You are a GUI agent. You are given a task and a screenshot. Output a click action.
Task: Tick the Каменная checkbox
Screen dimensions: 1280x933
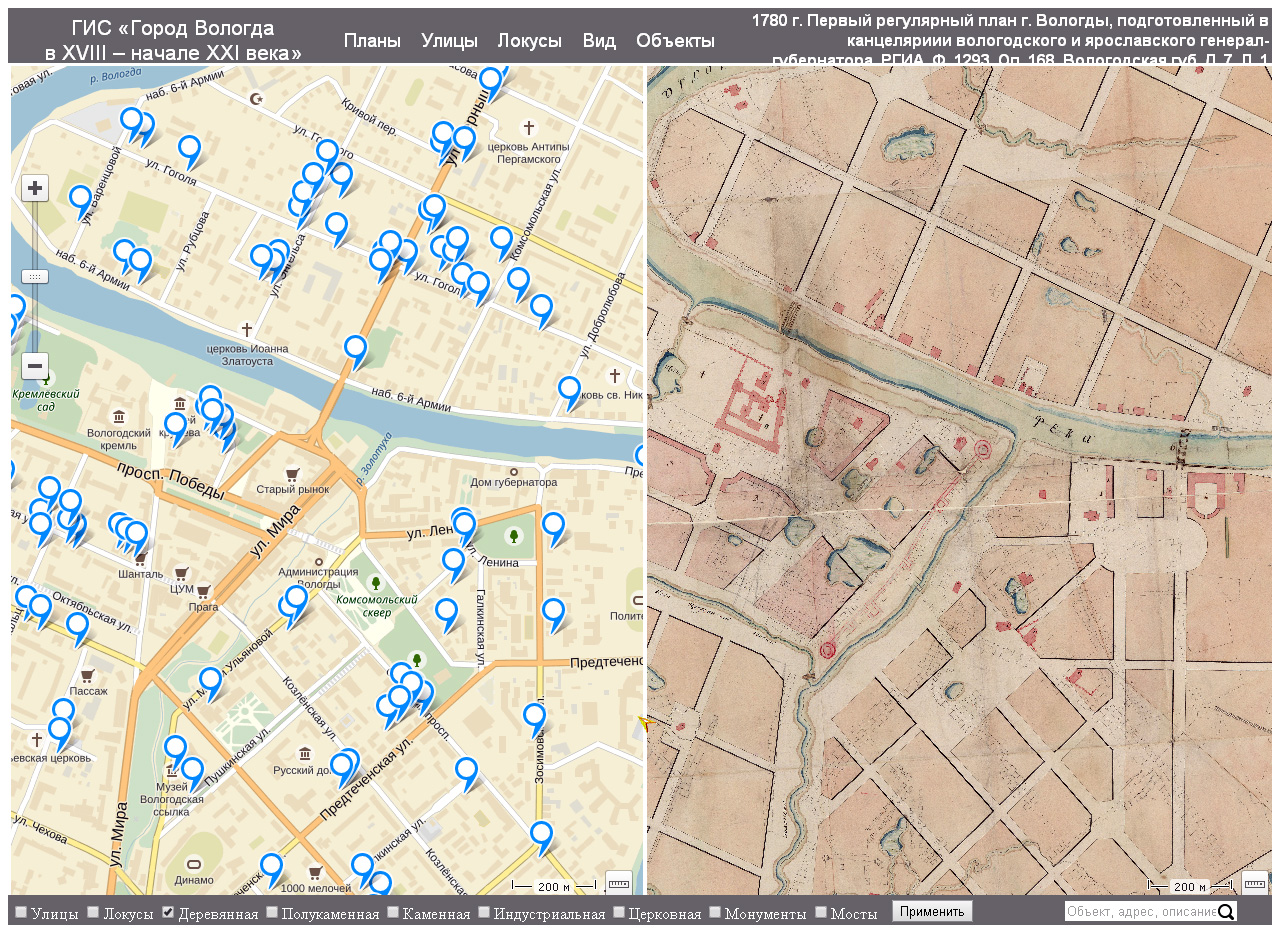coord(393,912)
